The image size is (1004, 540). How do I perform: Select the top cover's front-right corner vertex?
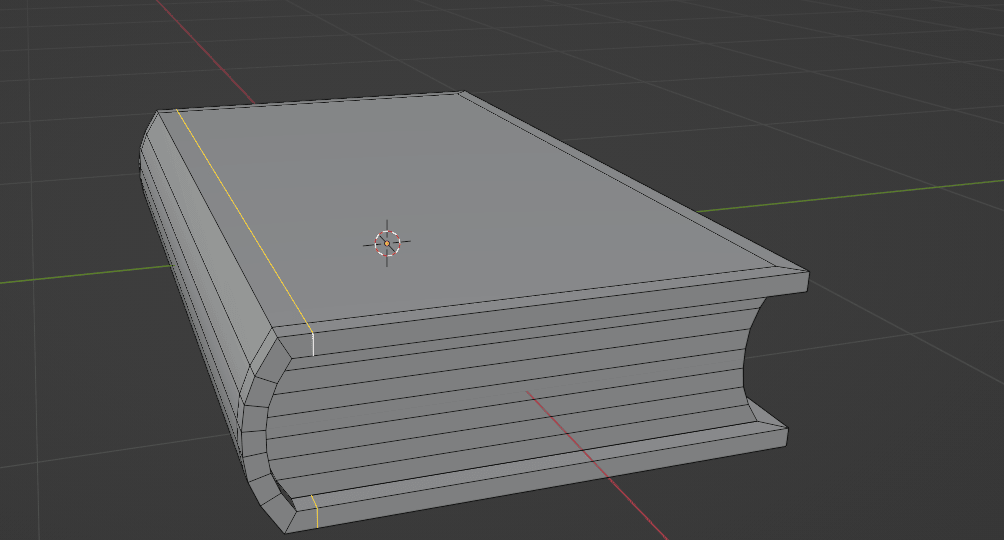pos(808,271)
